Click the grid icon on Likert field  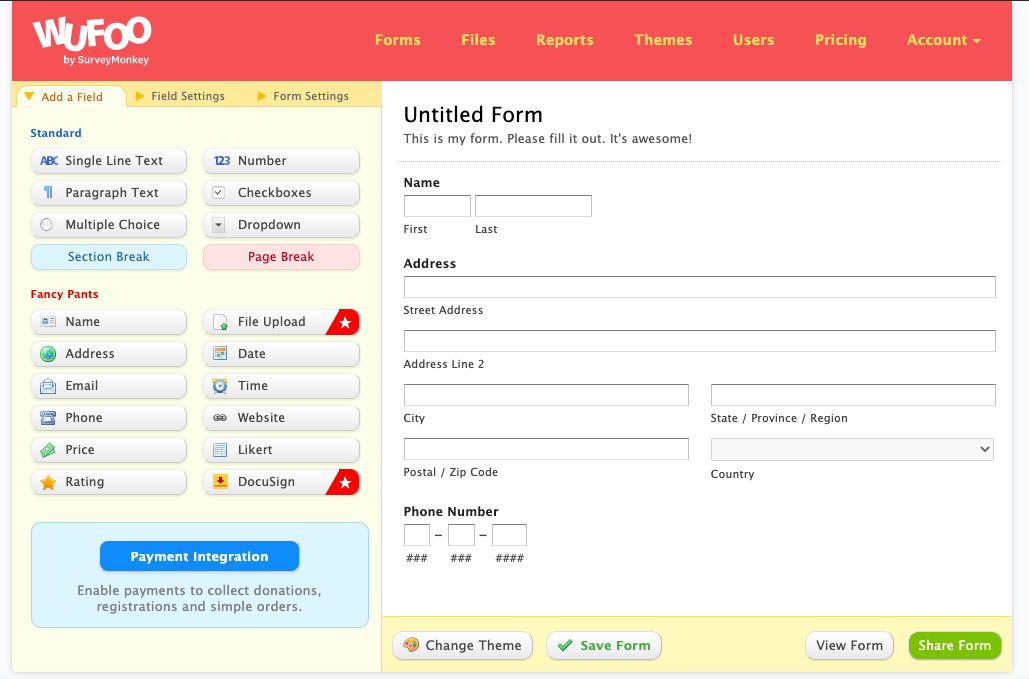point(220,449)
